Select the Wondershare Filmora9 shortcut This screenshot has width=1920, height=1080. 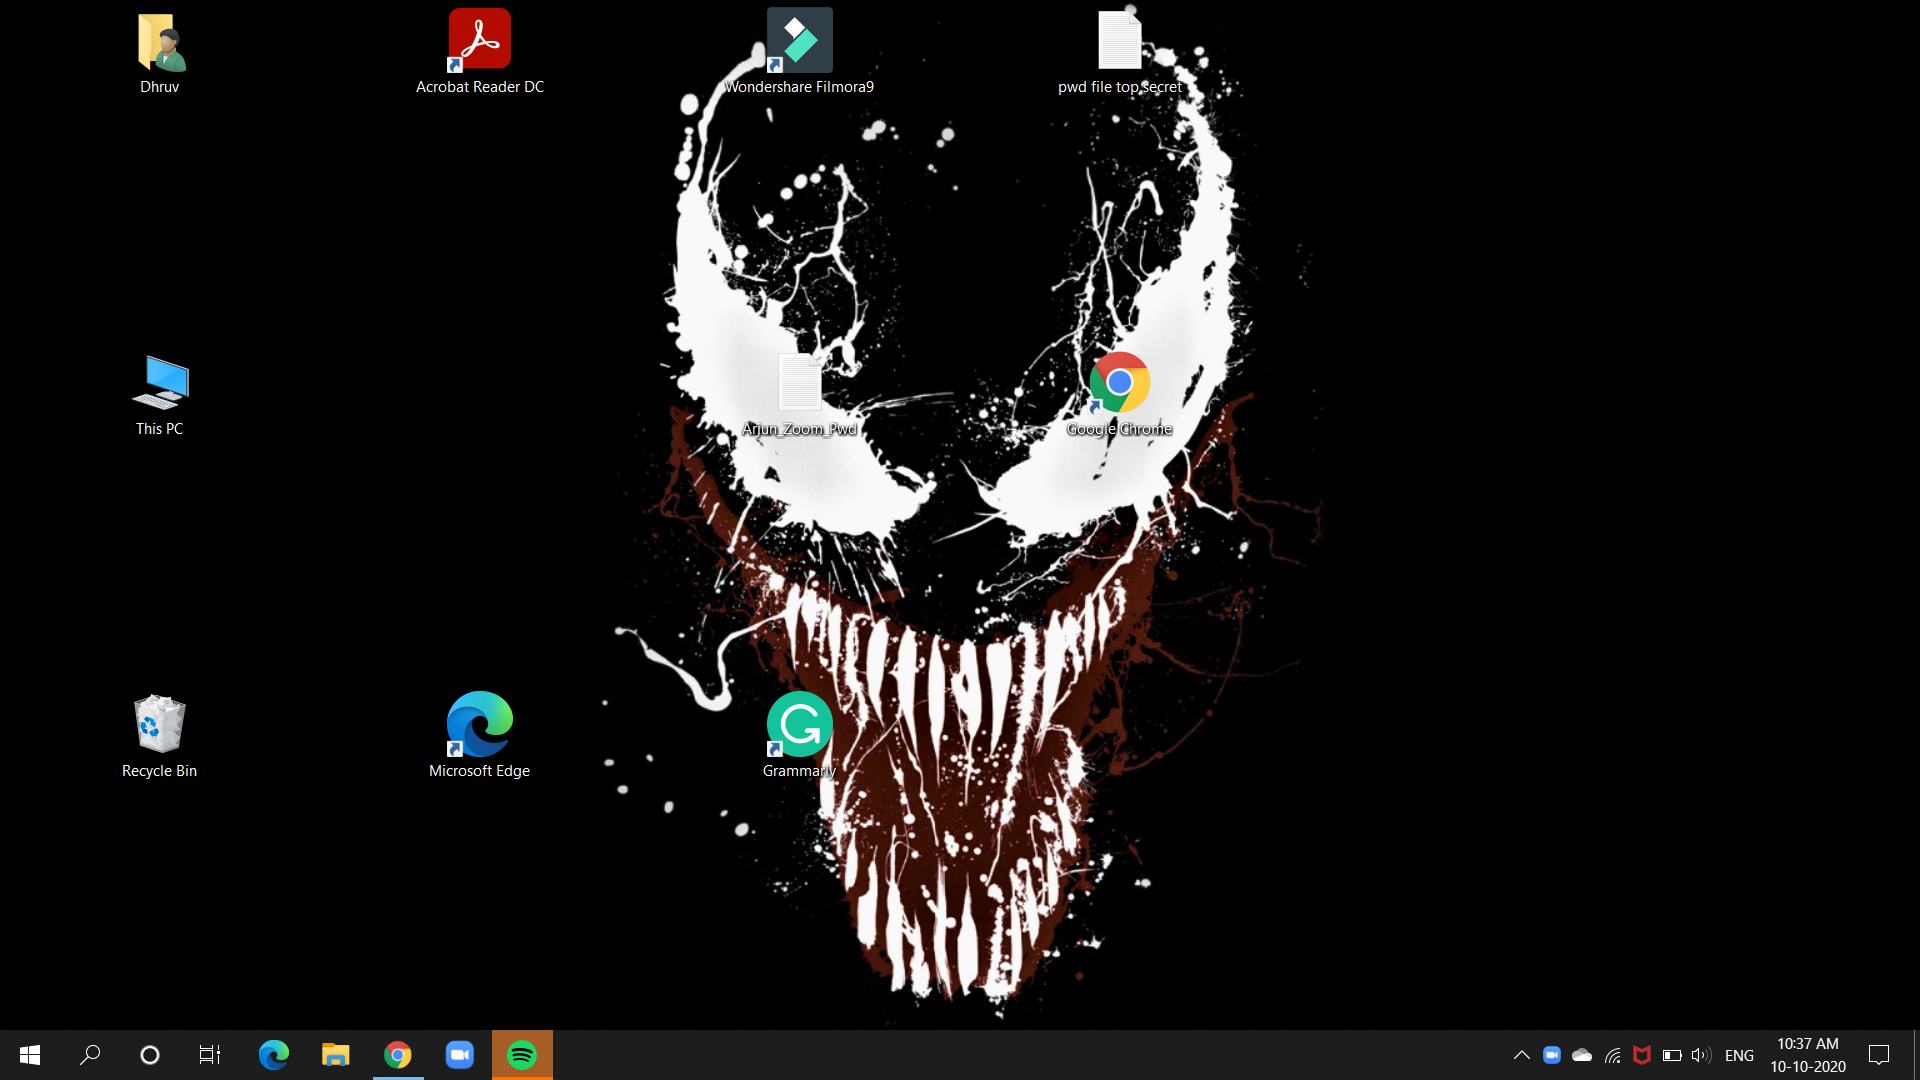[x=800, y=41]
